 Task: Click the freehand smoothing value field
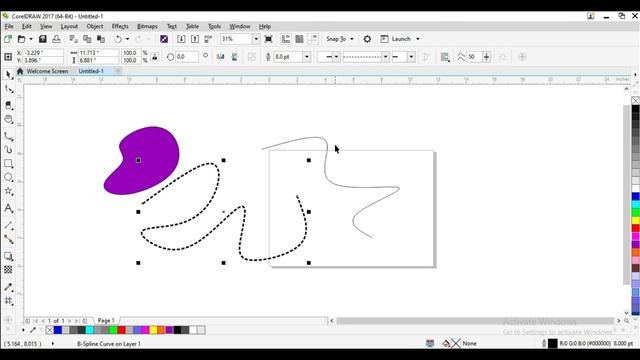tap(474, 57)
